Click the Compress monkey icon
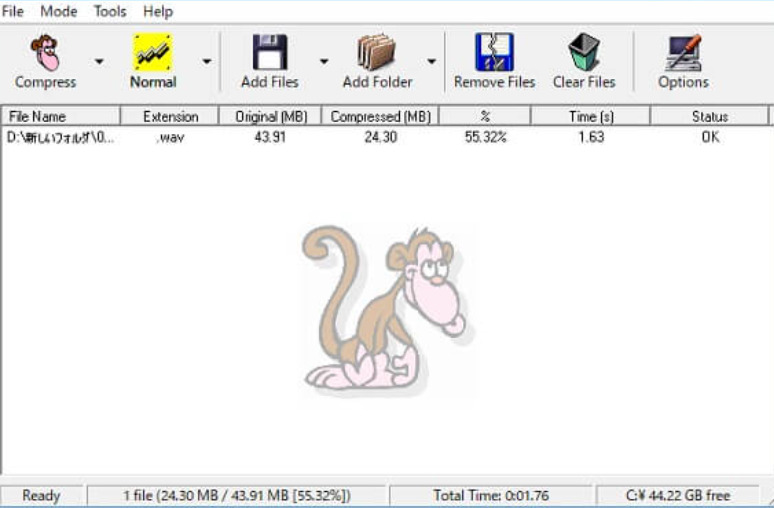Viewport: 774px width, 508px height. tap(45, 52)
